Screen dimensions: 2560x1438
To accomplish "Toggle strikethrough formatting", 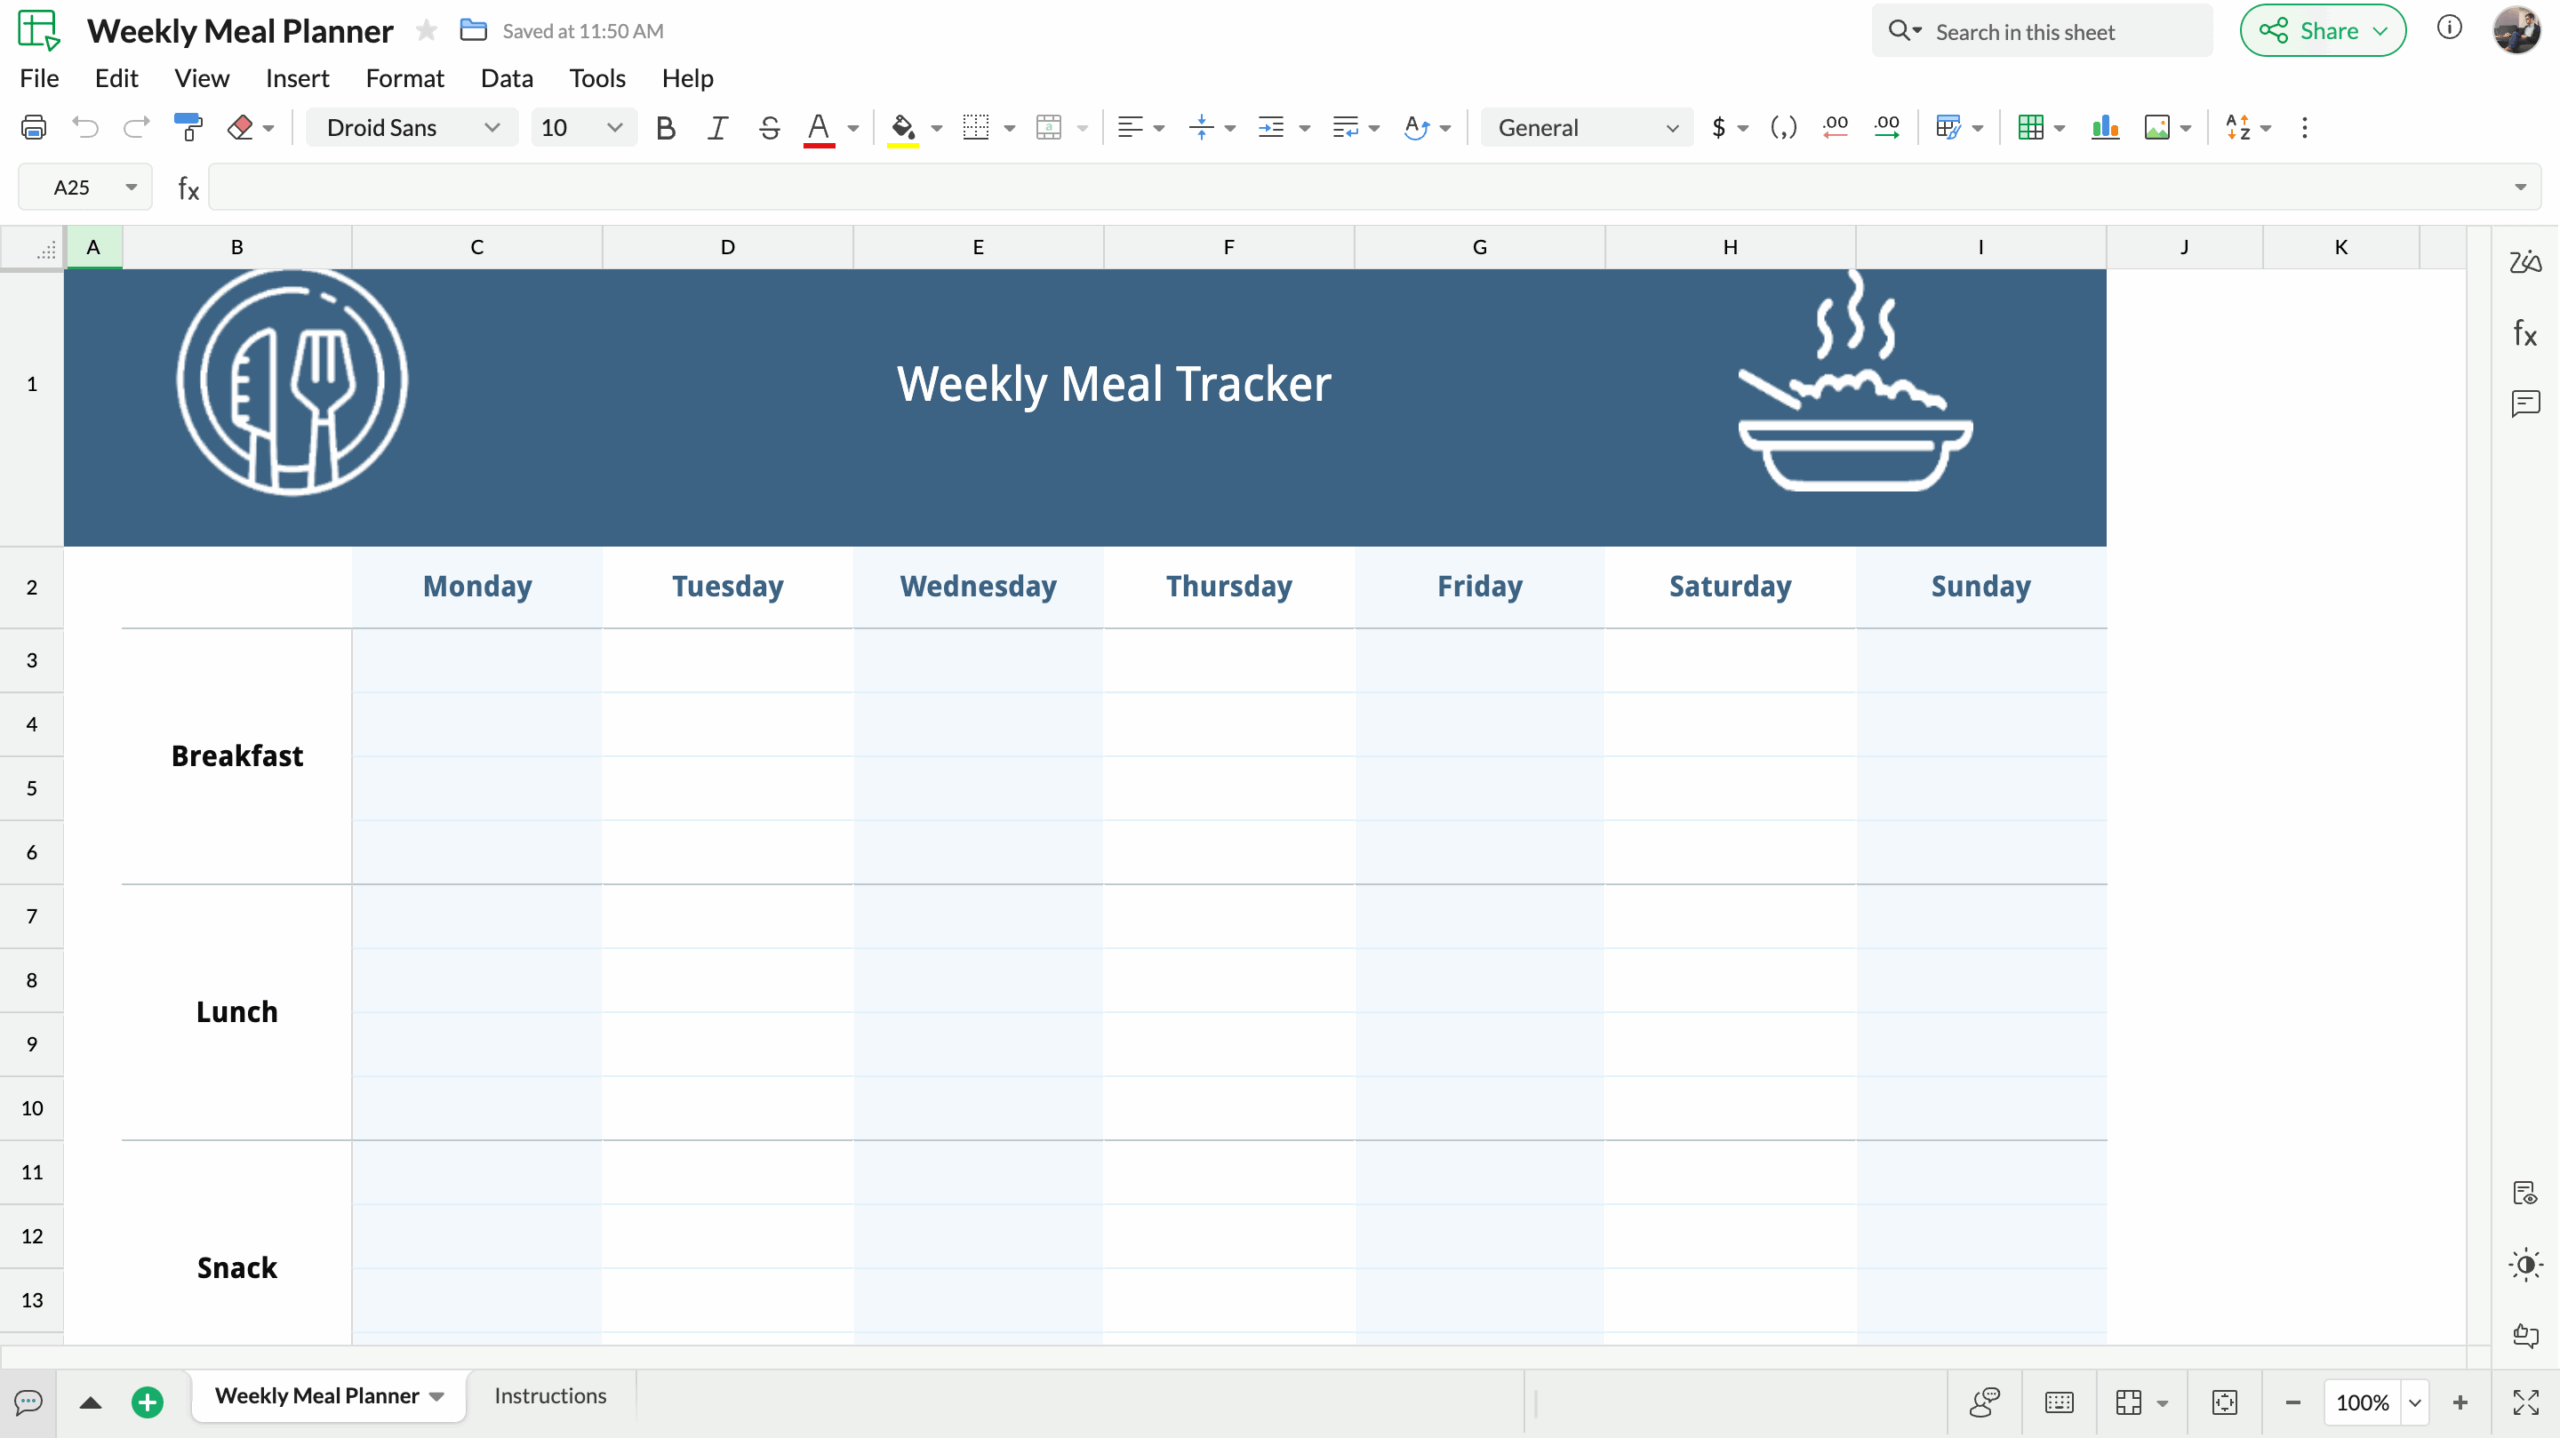I will pos(768,127).
